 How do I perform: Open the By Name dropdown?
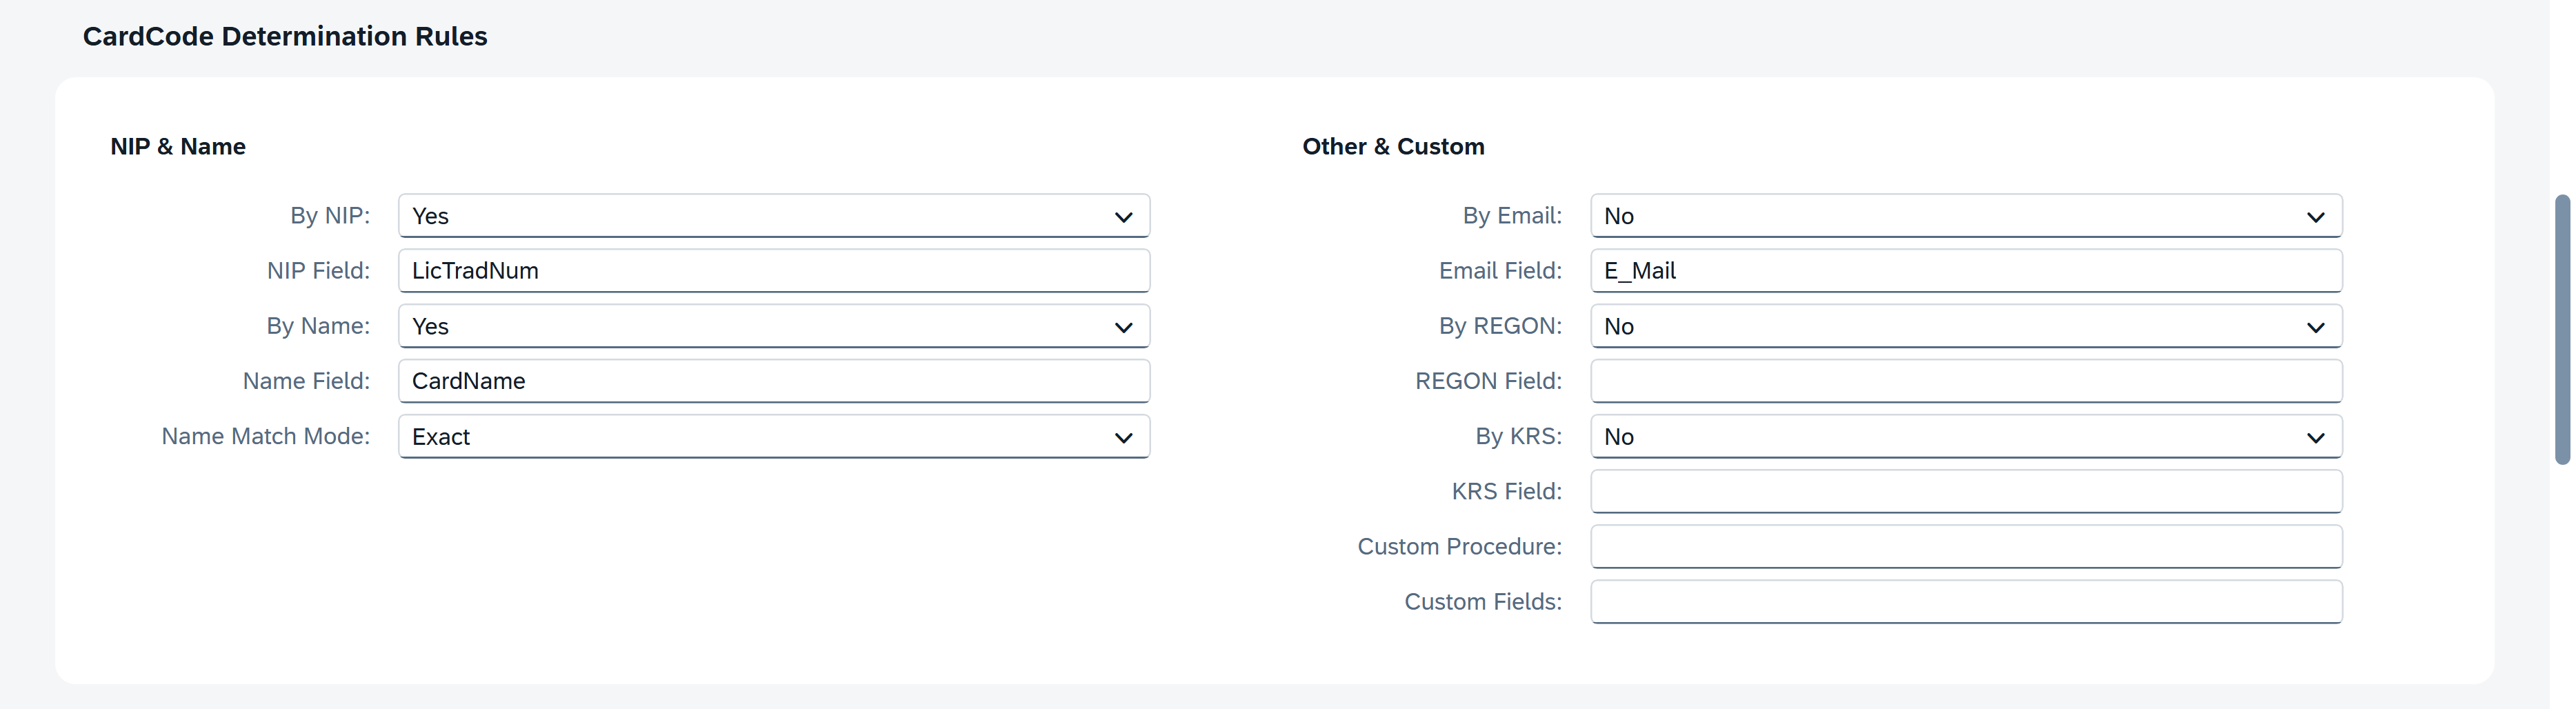pos(774,326)
